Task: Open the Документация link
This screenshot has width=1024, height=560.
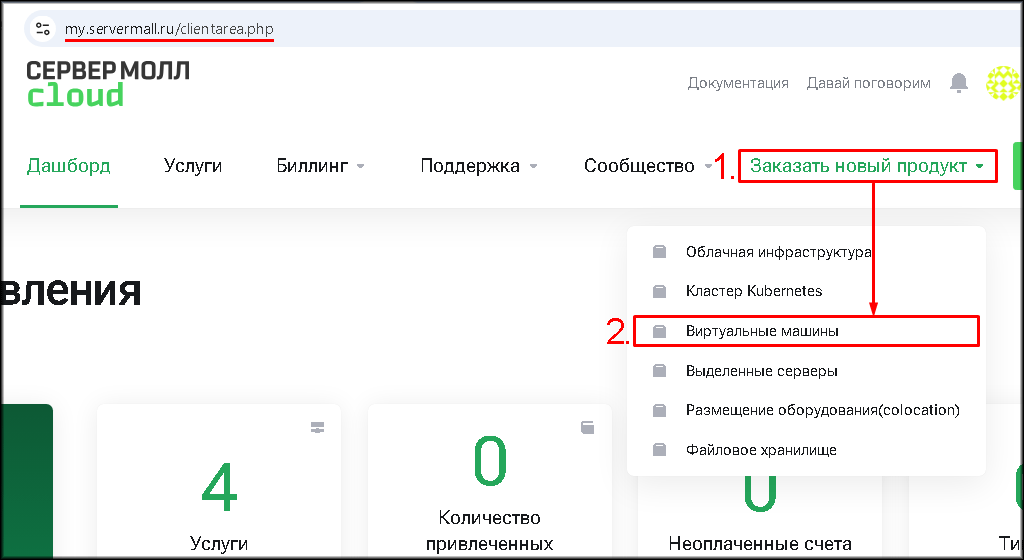Action: point(738,83)
